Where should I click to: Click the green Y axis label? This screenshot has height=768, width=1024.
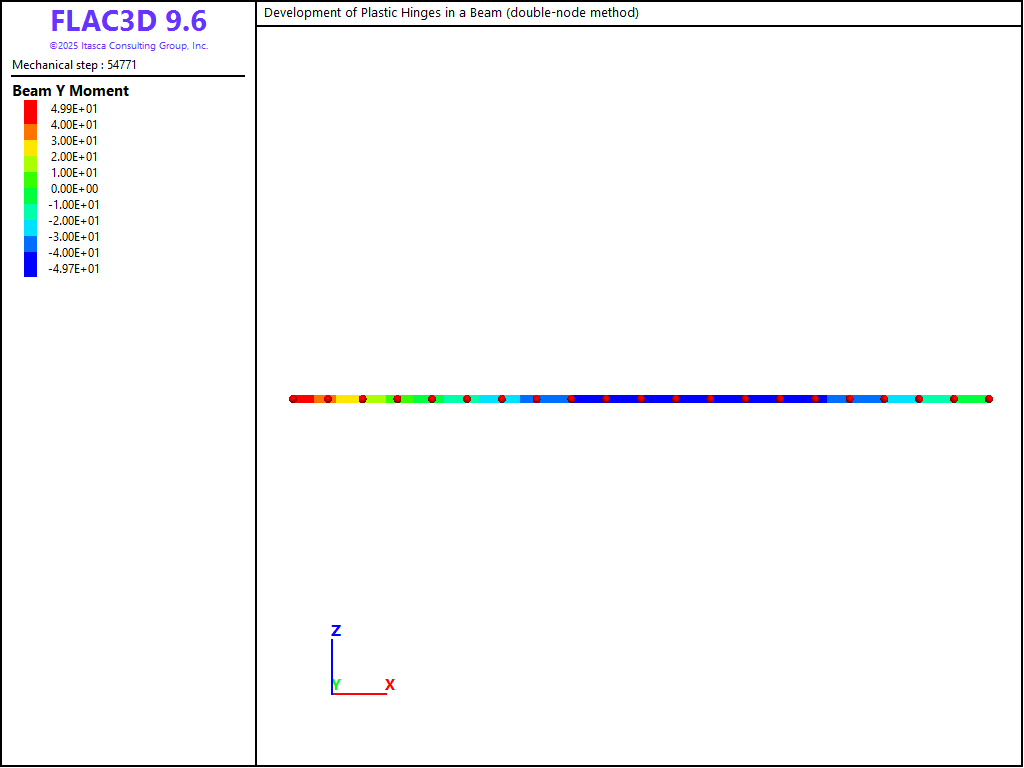click(x=337, y=685)
